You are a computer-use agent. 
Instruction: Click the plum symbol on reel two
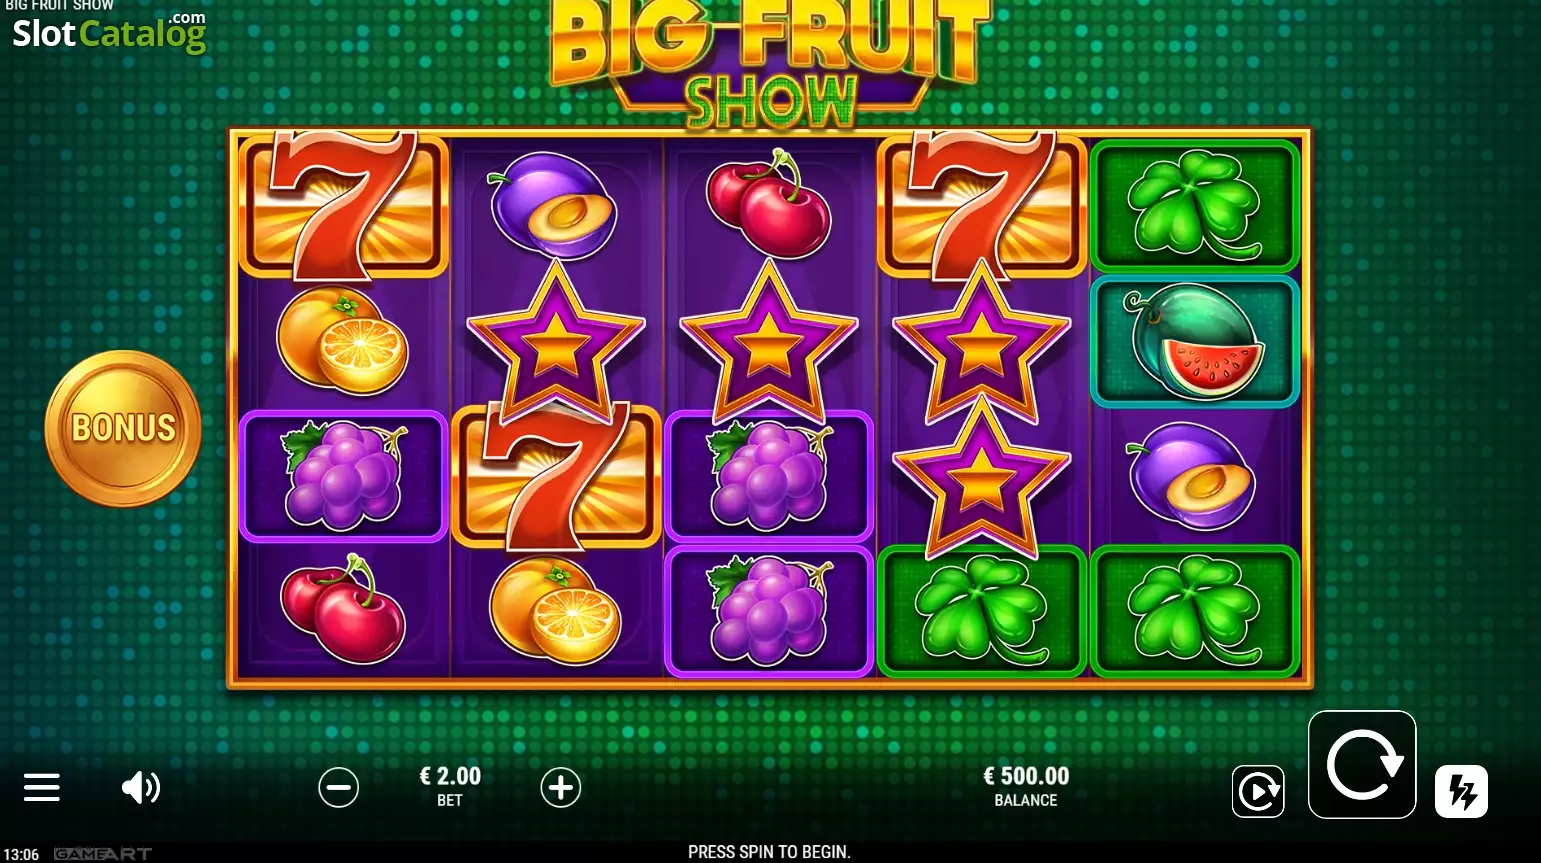coord(554,203)
